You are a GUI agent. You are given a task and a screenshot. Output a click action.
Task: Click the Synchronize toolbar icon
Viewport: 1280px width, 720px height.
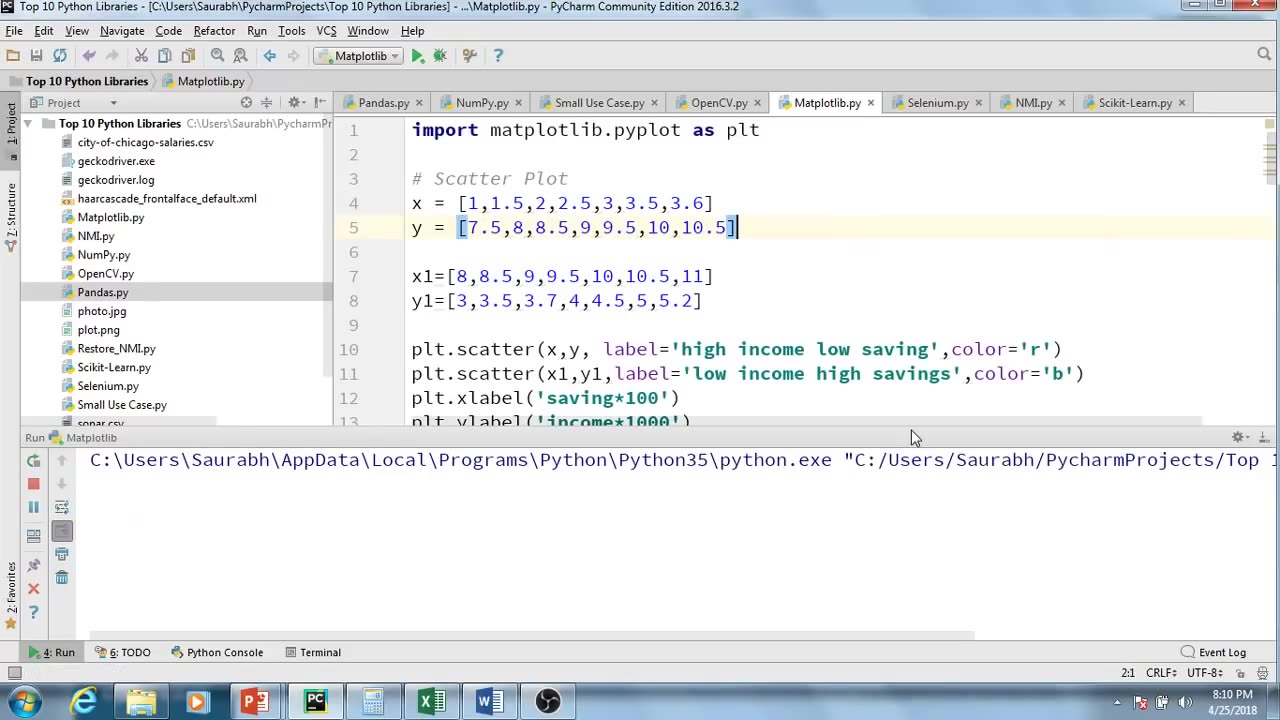point(60,56)
